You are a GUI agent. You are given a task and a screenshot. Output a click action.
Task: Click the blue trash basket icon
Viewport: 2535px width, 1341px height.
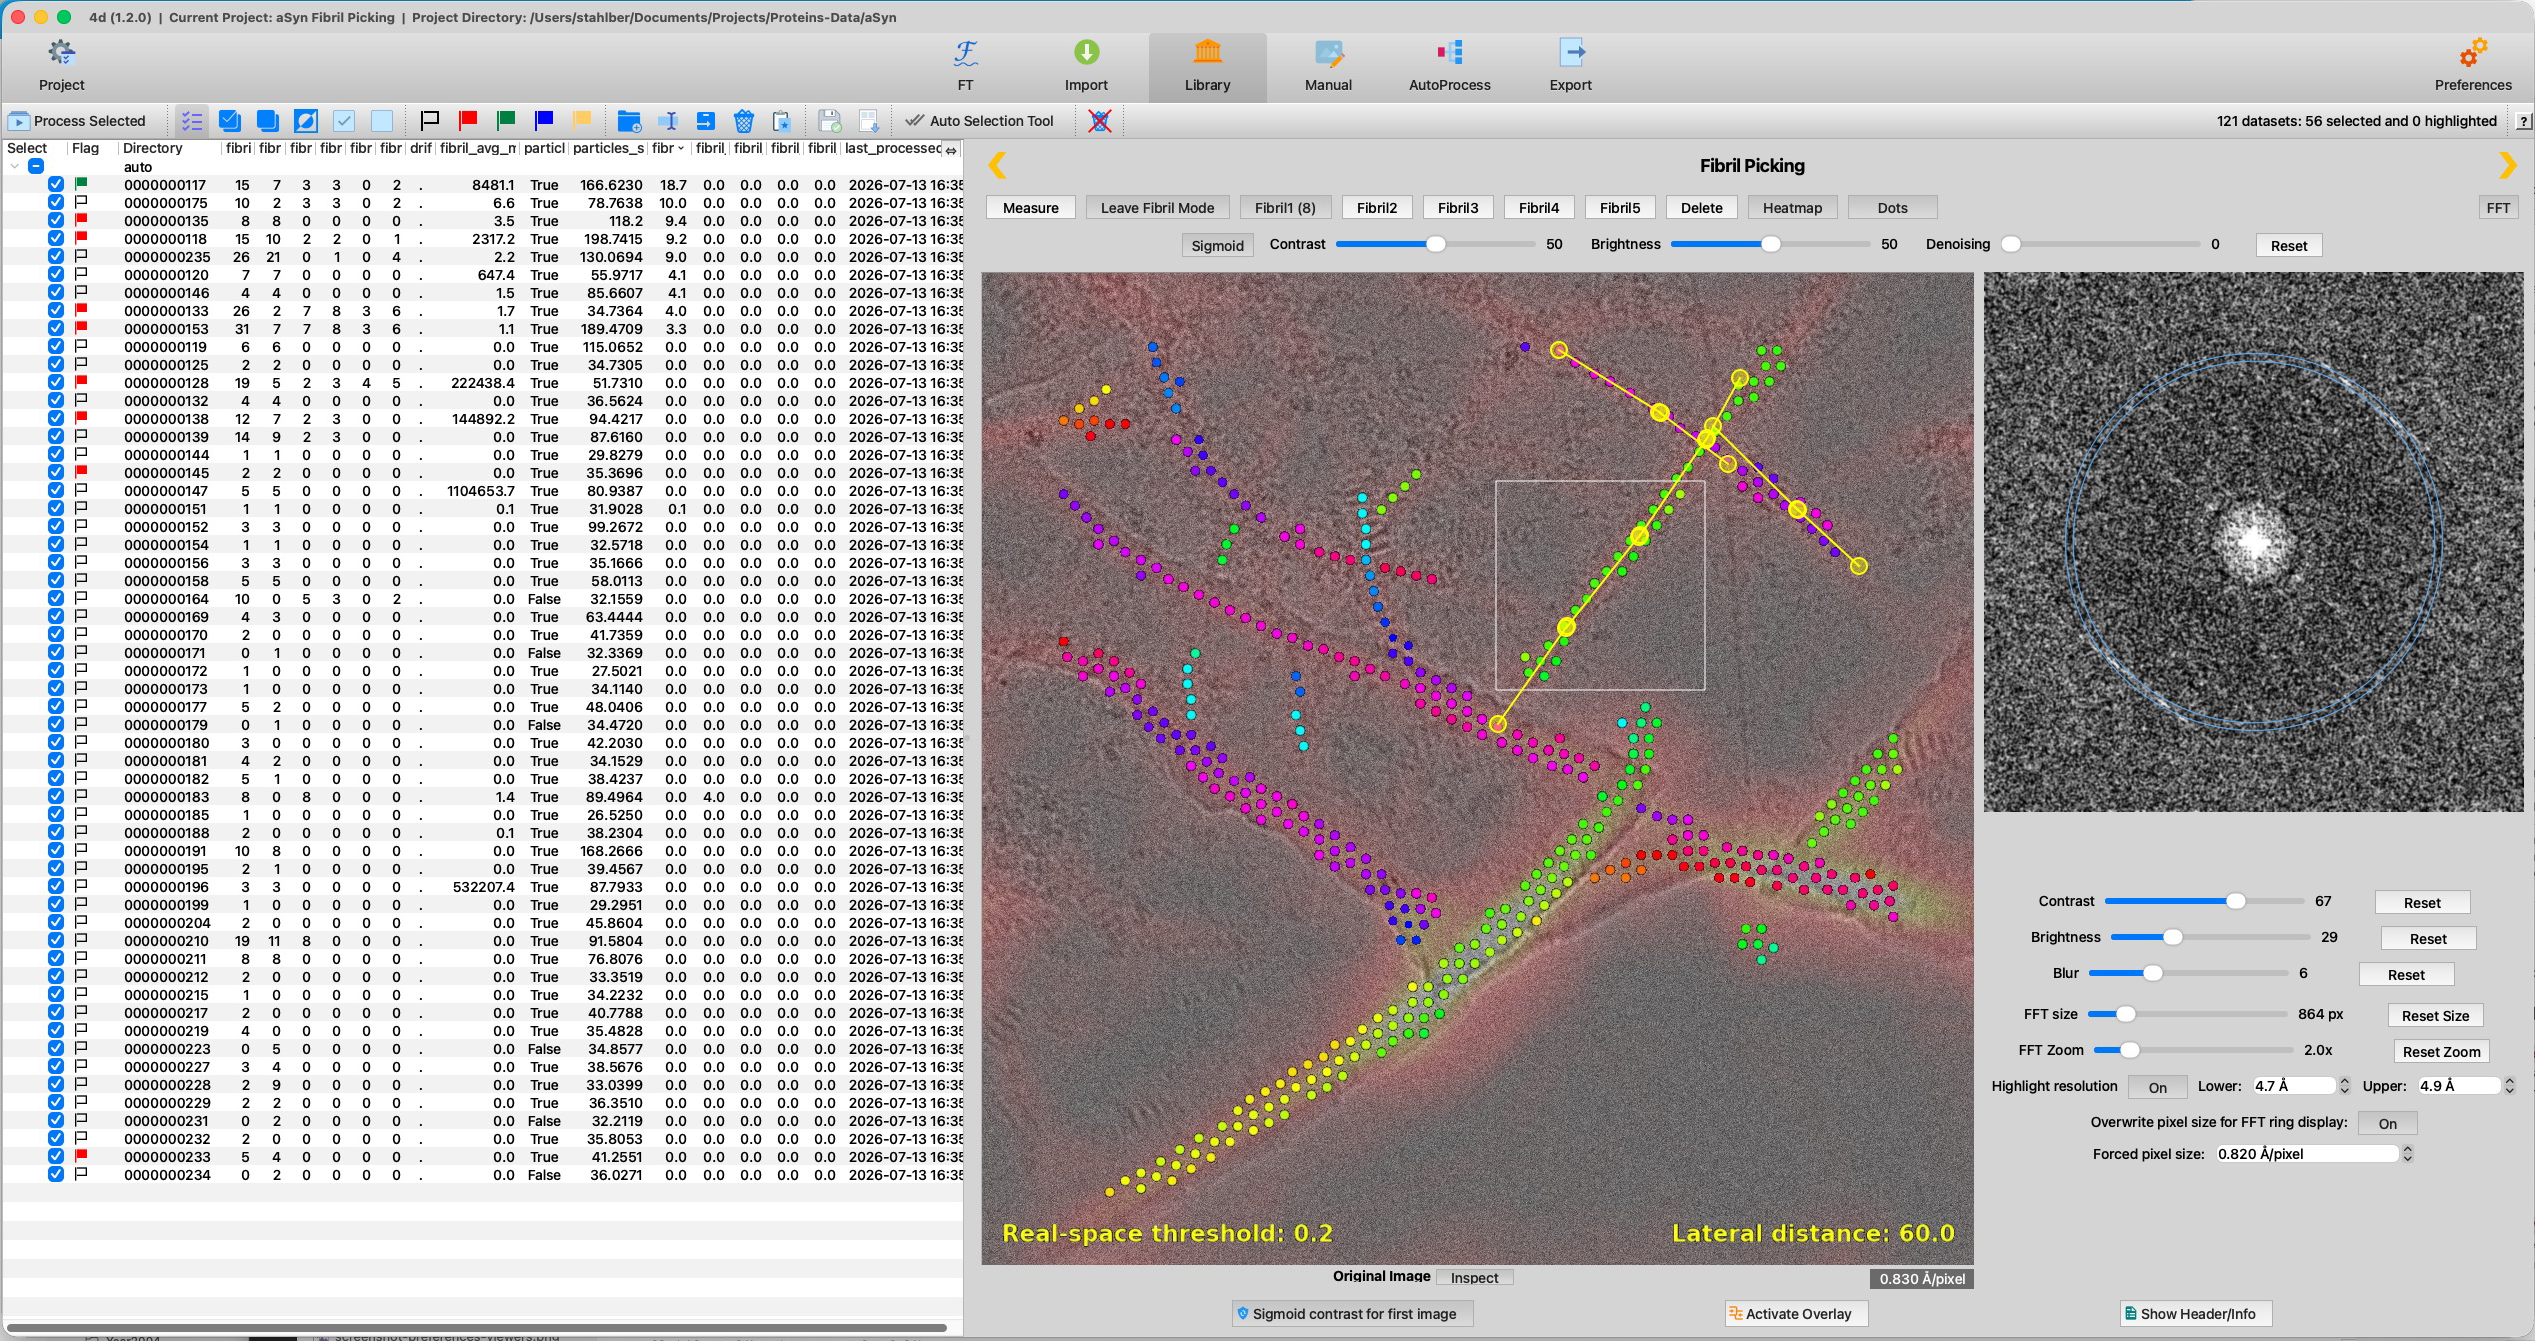click(744, 121)
